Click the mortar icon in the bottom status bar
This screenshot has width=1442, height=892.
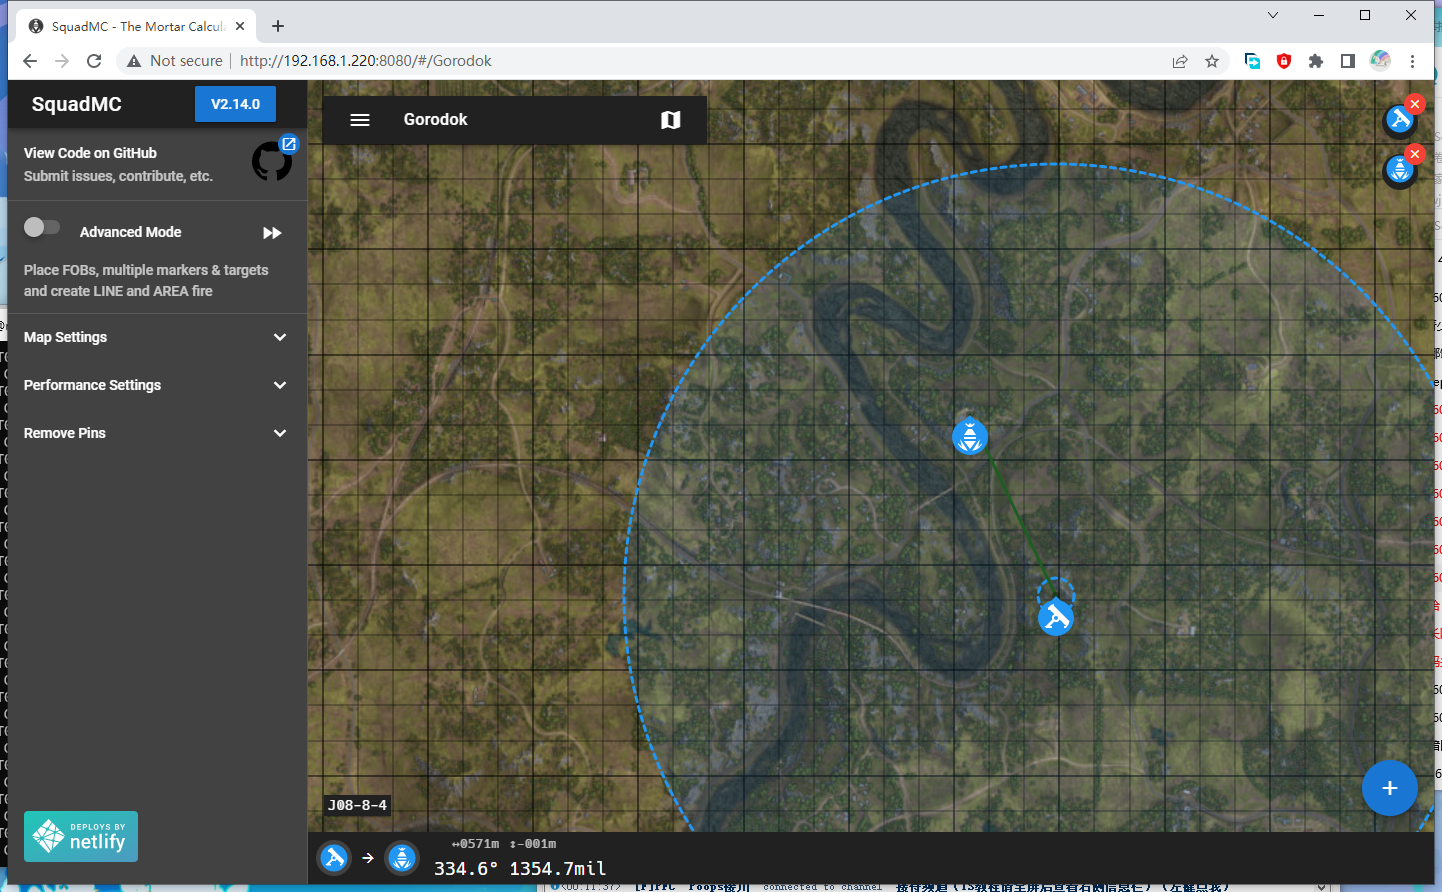click(334, 858)
